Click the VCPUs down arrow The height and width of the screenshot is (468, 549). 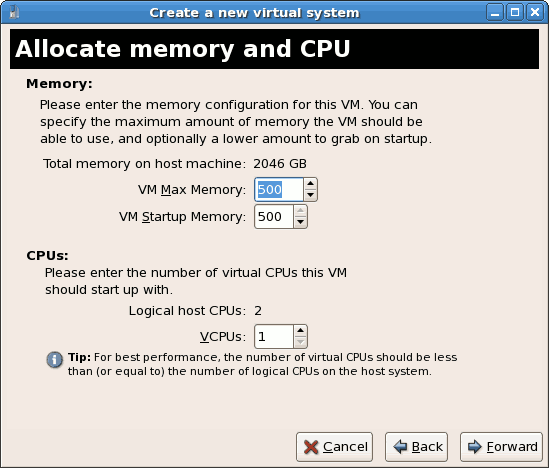point(300,342)
